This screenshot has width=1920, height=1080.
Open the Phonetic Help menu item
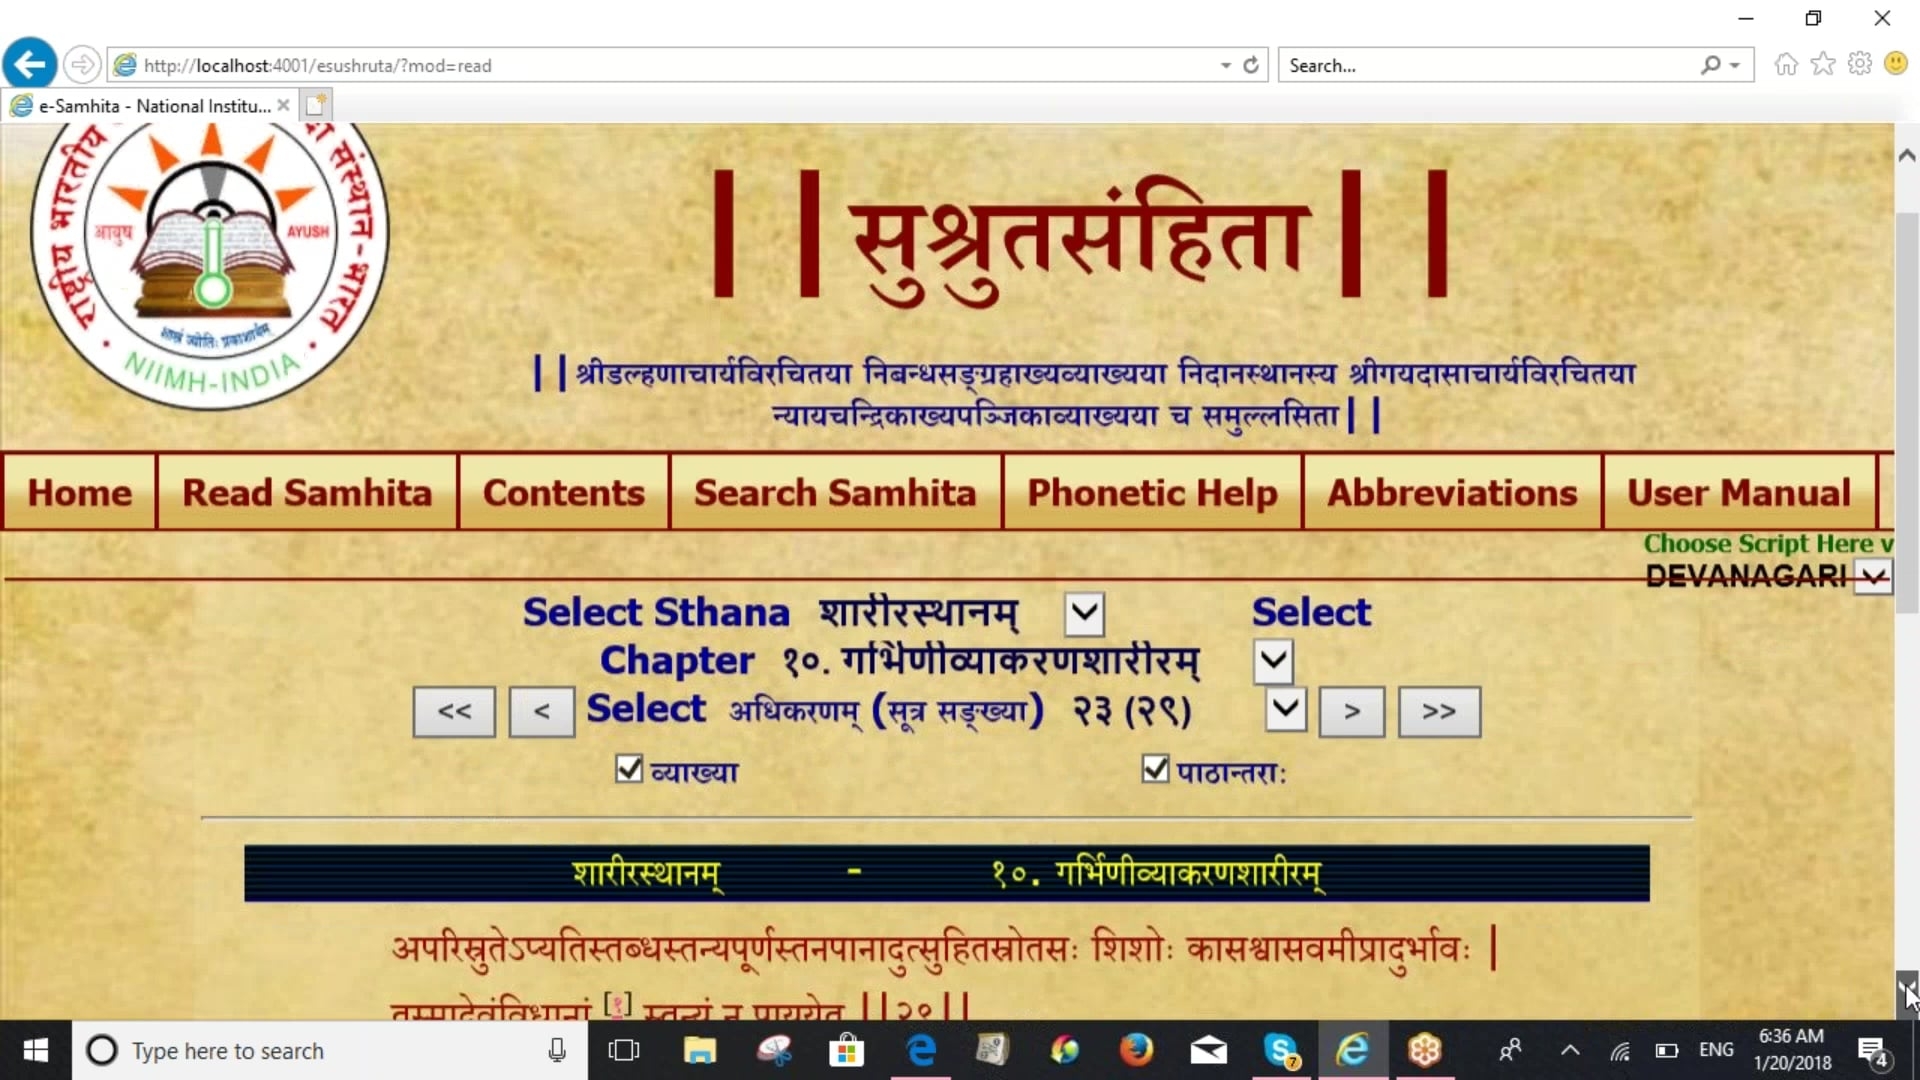[1152, 493]
